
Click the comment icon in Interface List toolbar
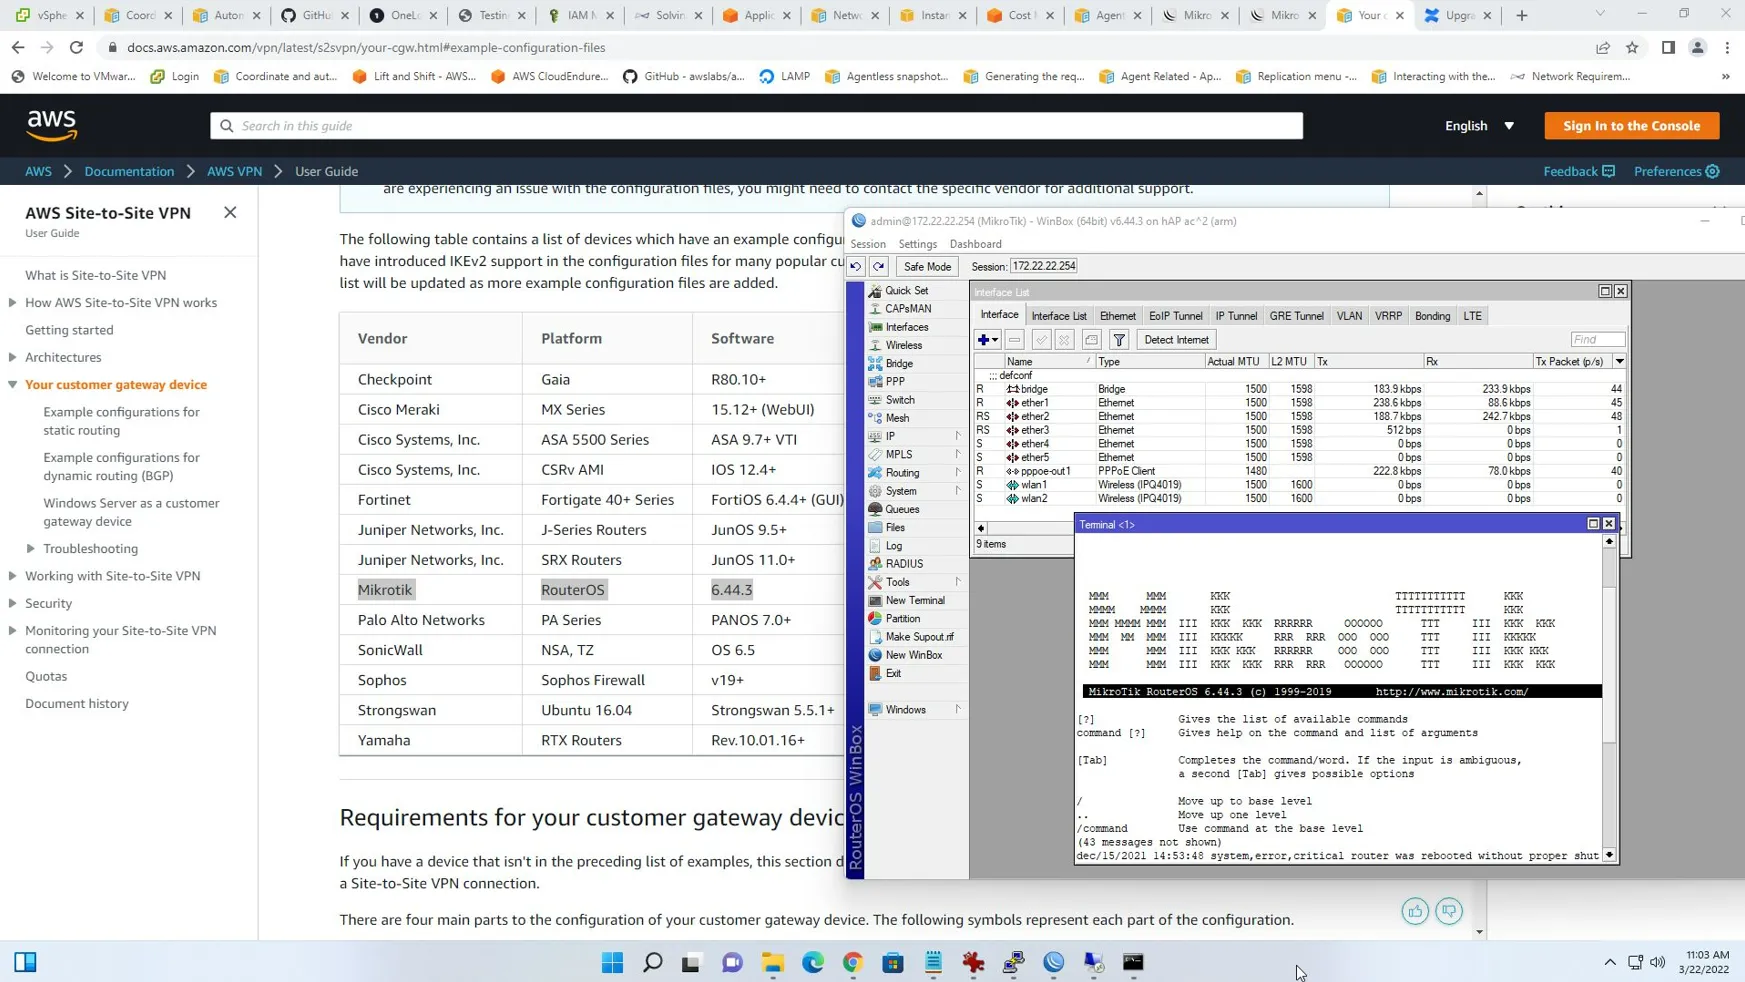click(1092, 340)
